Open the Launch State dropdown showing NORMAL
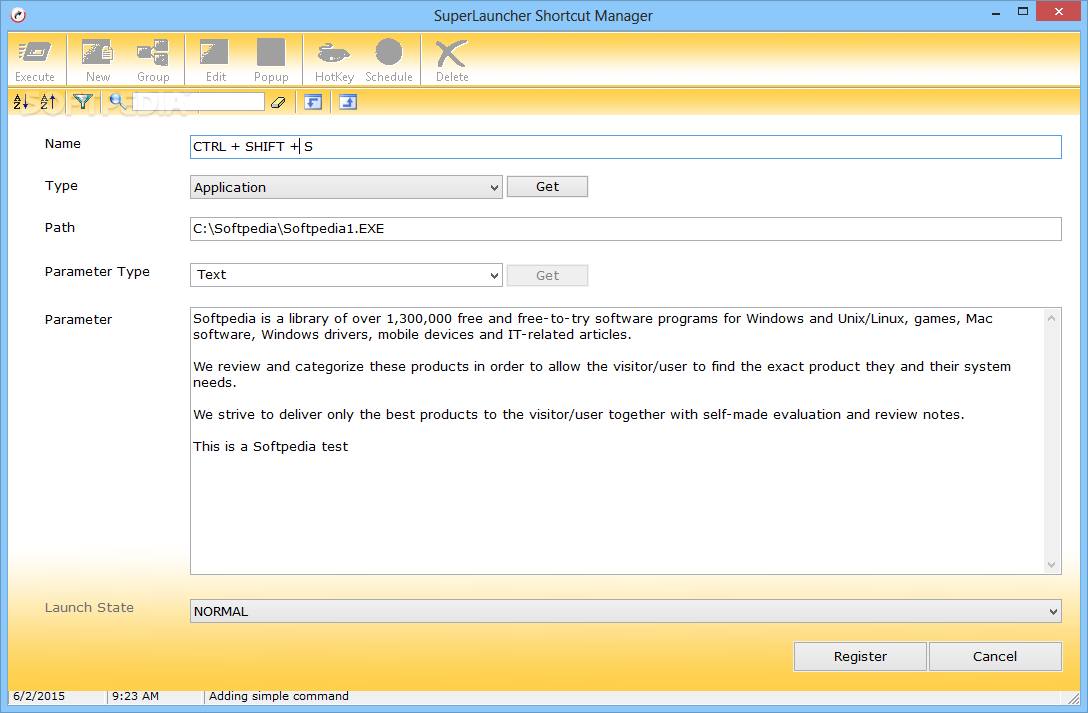 point(625,611)
